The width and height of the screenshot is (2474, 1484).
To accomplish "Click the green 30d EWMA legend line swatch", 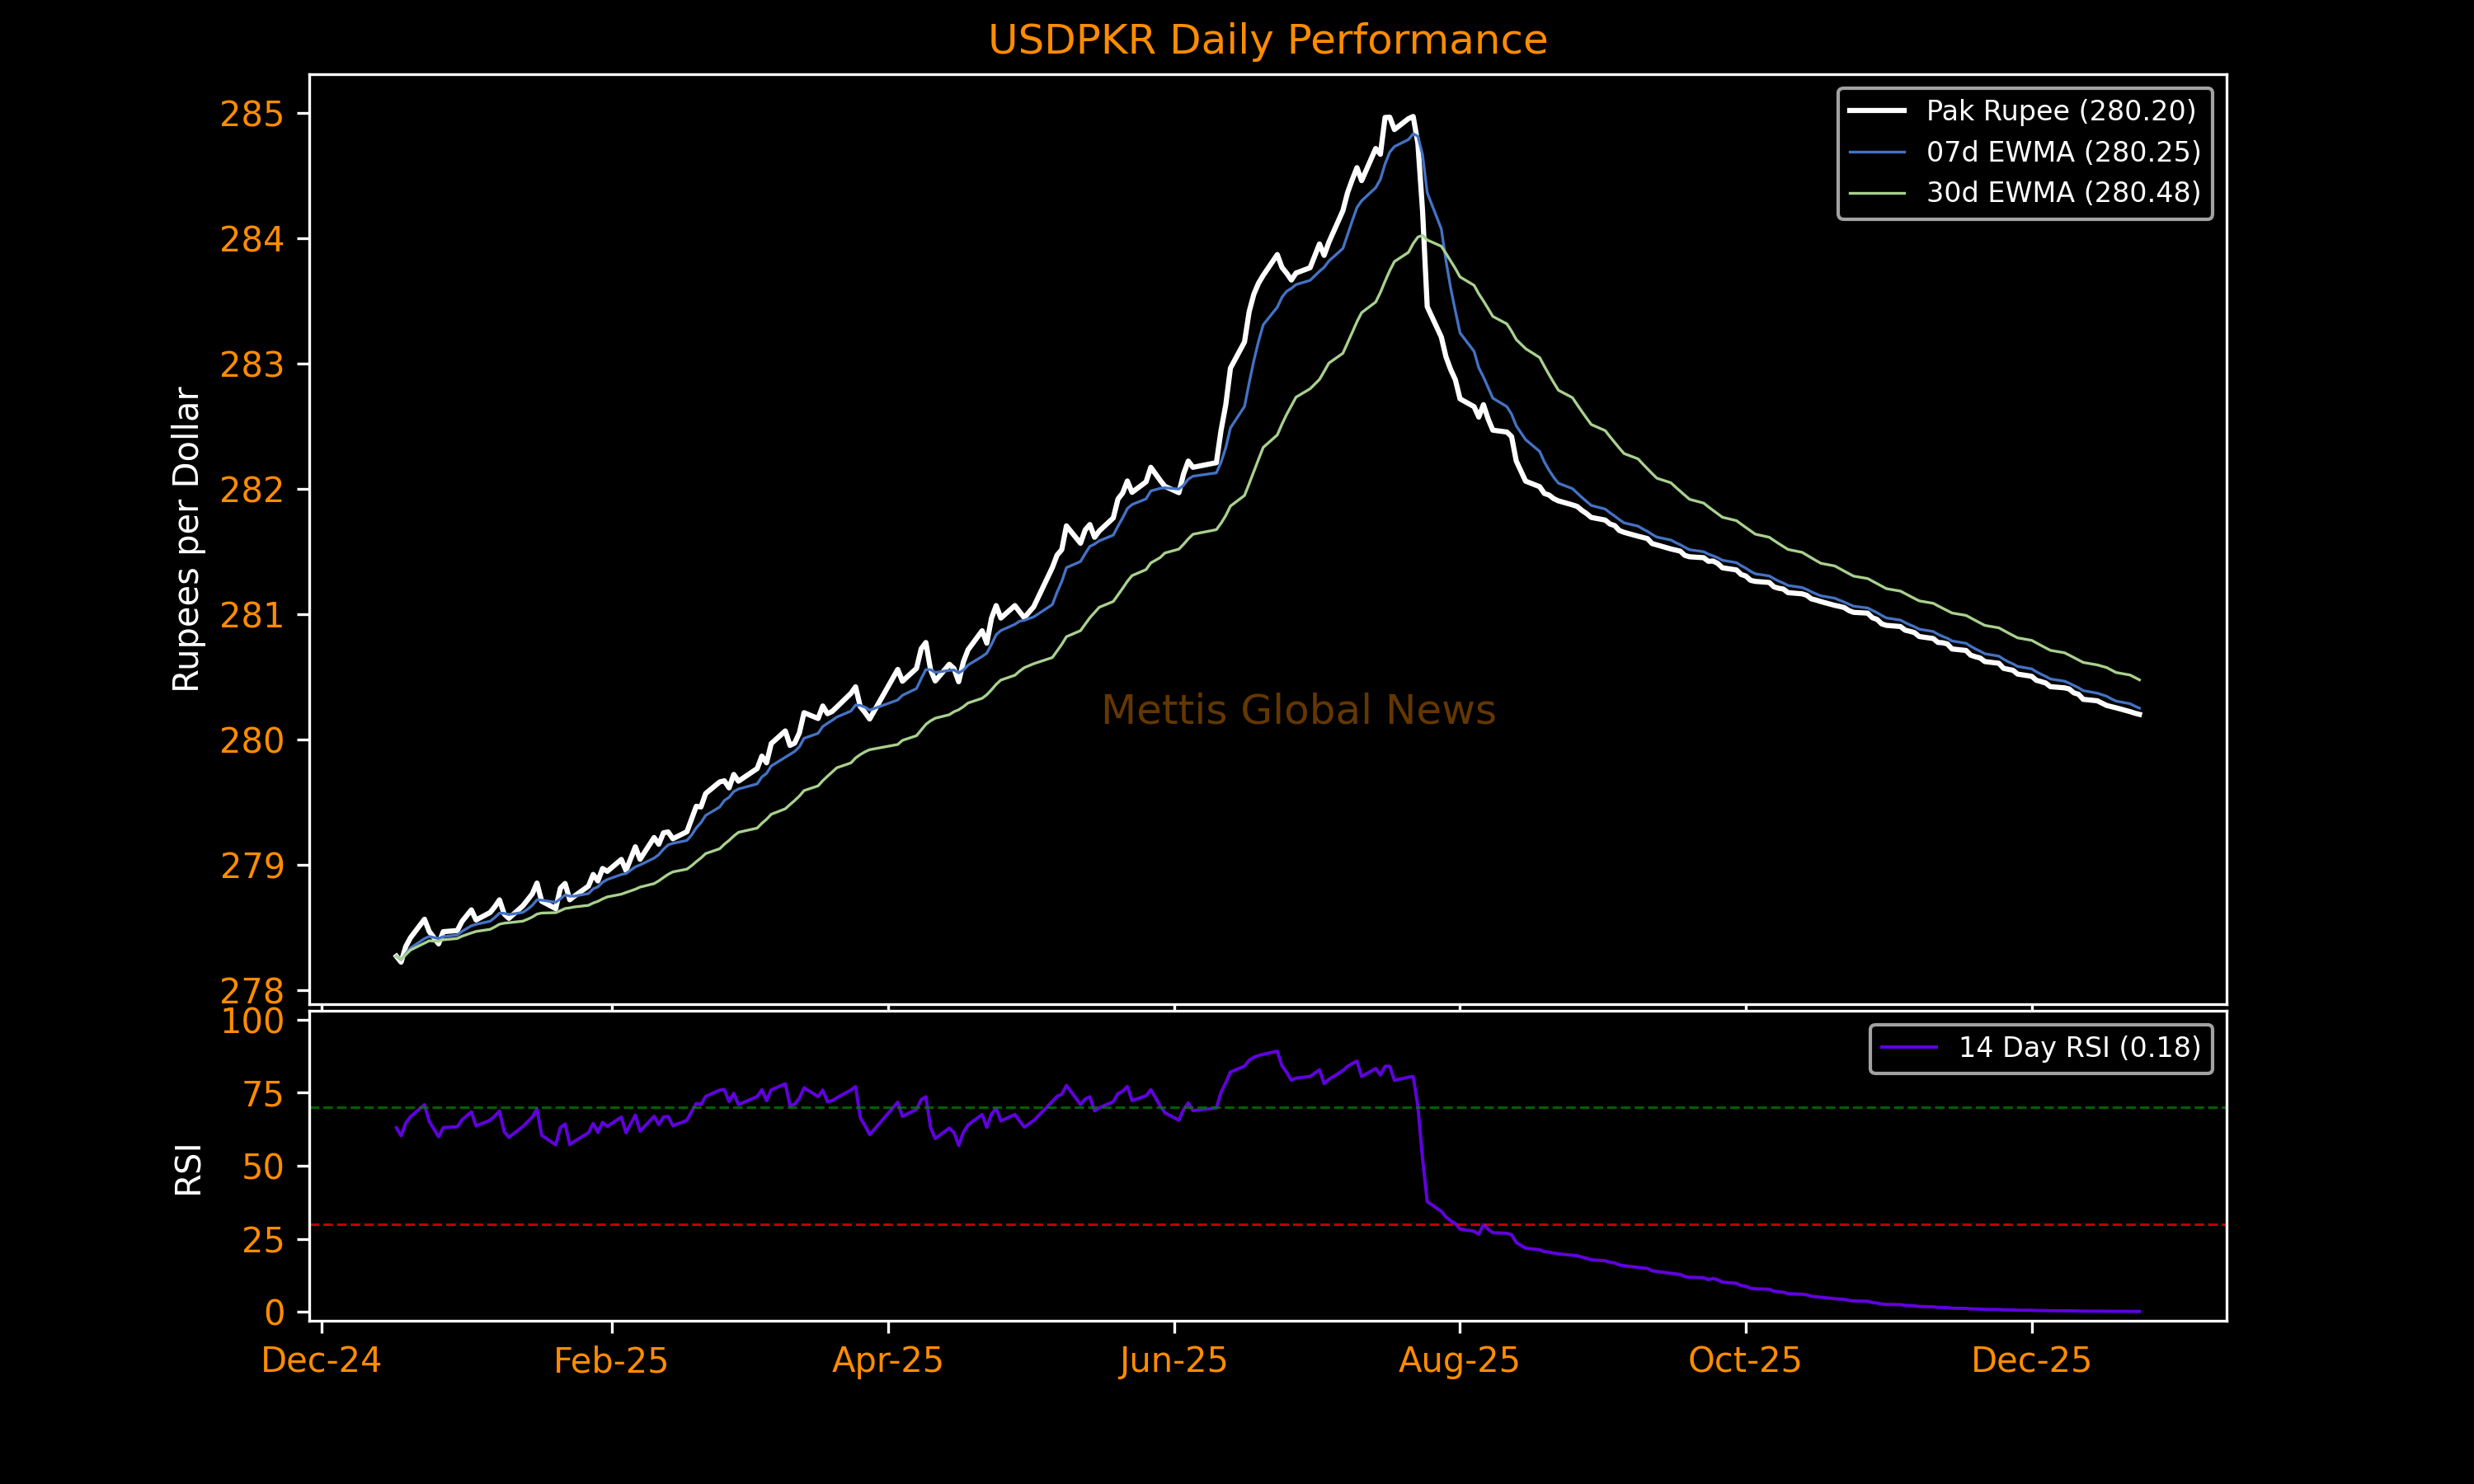I will [1876, 193].
